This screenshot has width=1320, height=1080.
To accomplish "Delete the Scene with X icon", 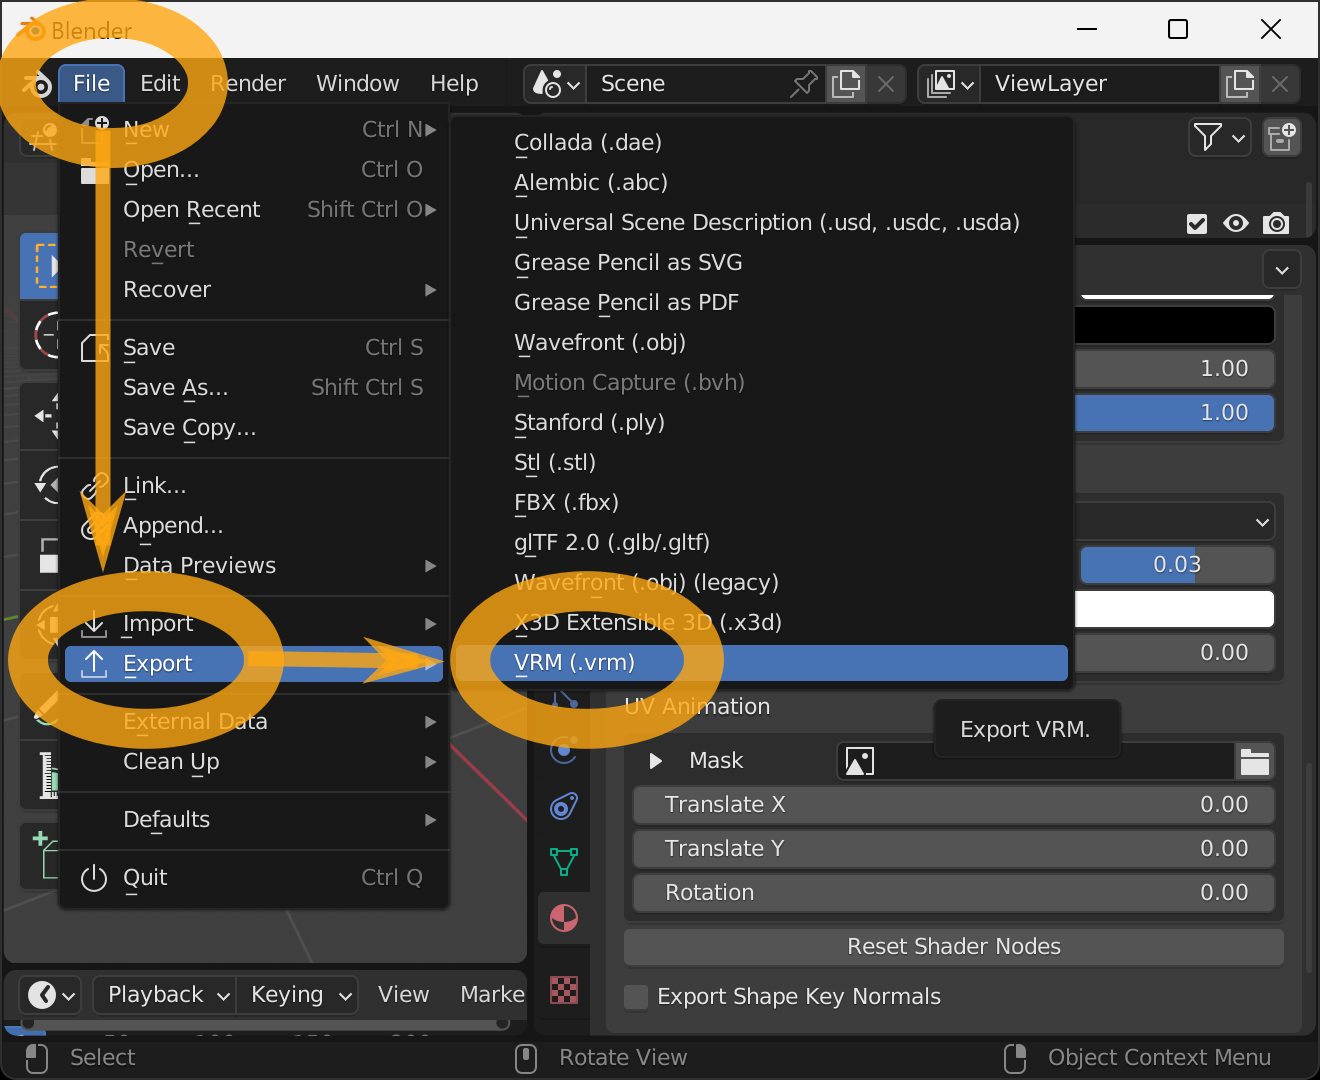I will 886,84.
